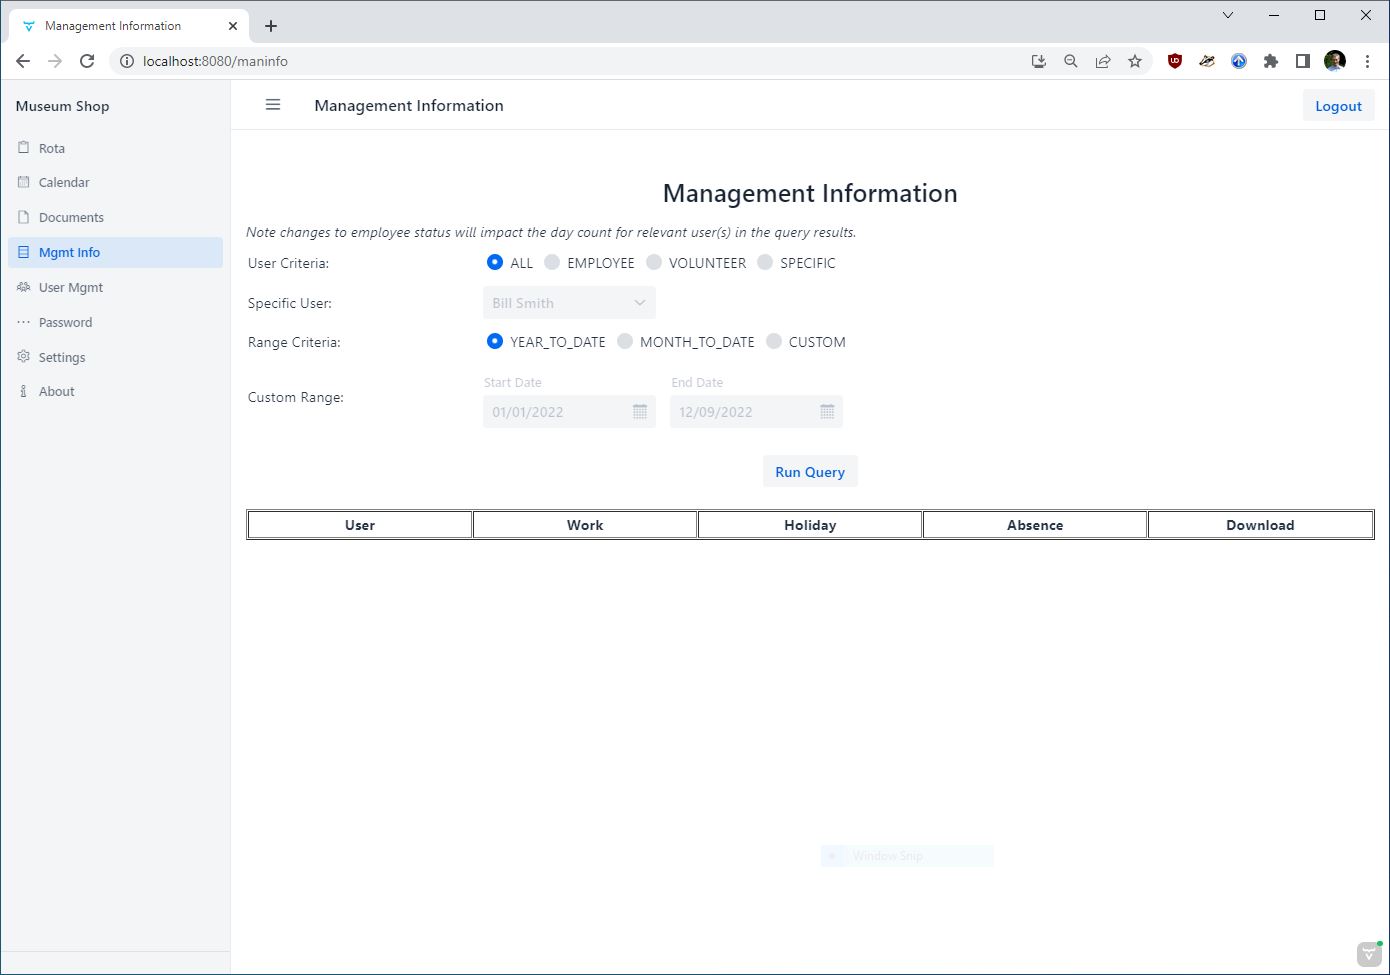Click the install app icon
Screen dimensions: 1390x975
1039,61
